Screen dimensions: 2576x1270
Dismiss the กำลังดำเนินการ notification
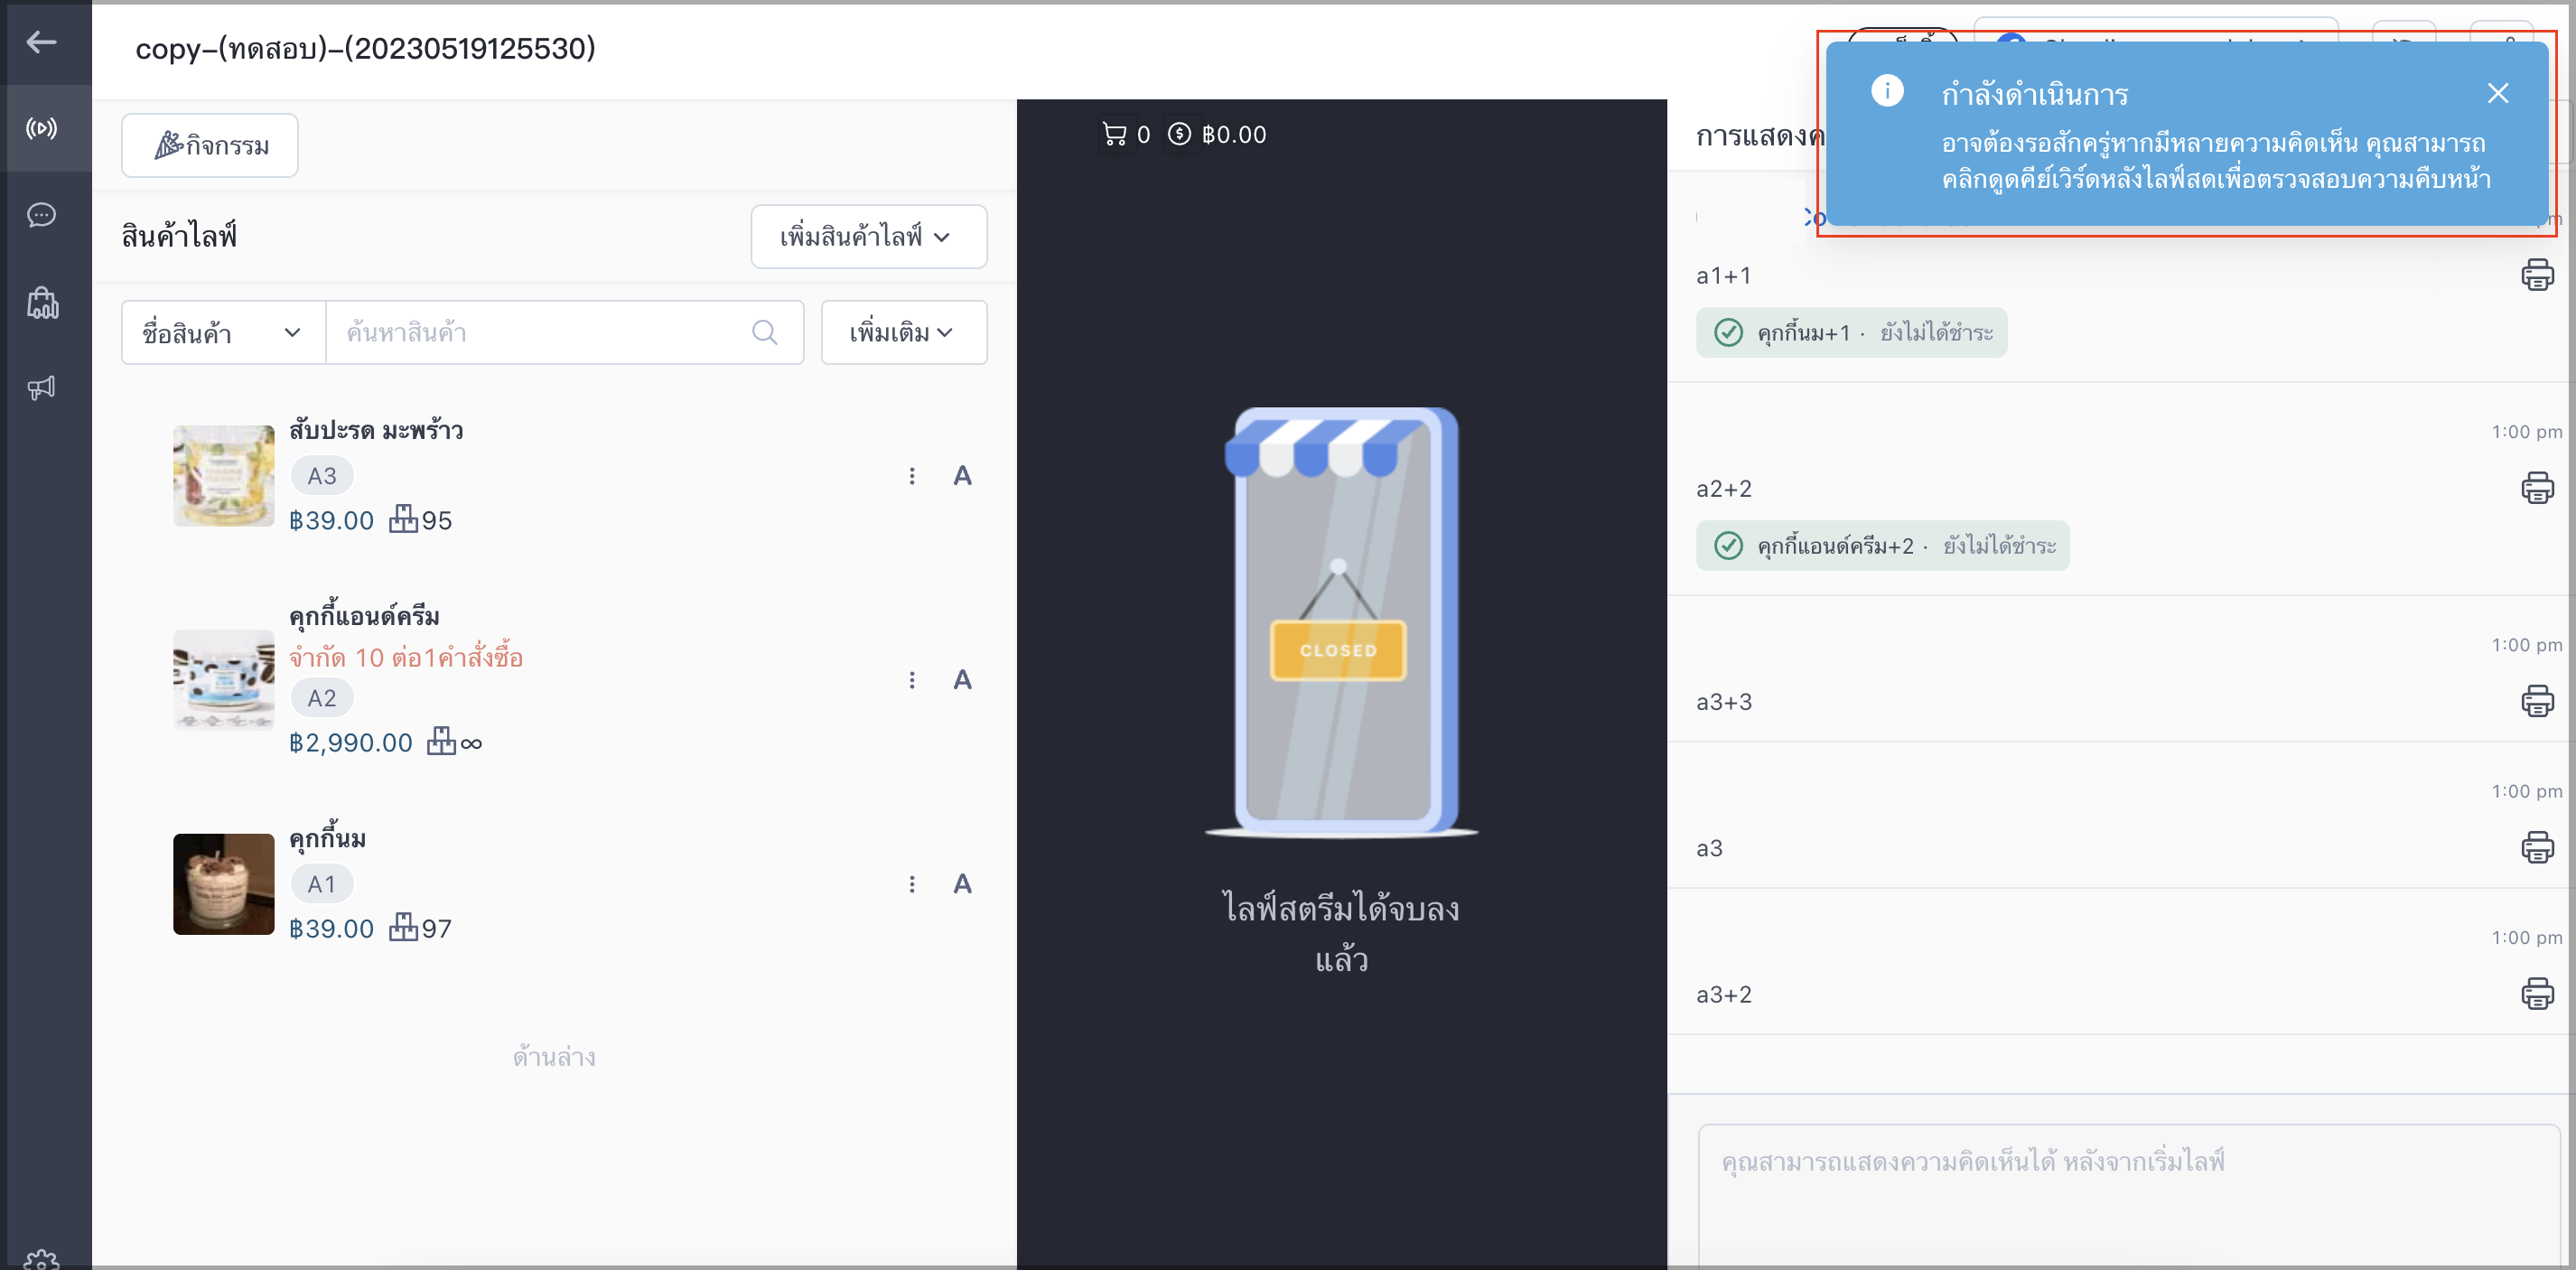[x=2497, y=94]
